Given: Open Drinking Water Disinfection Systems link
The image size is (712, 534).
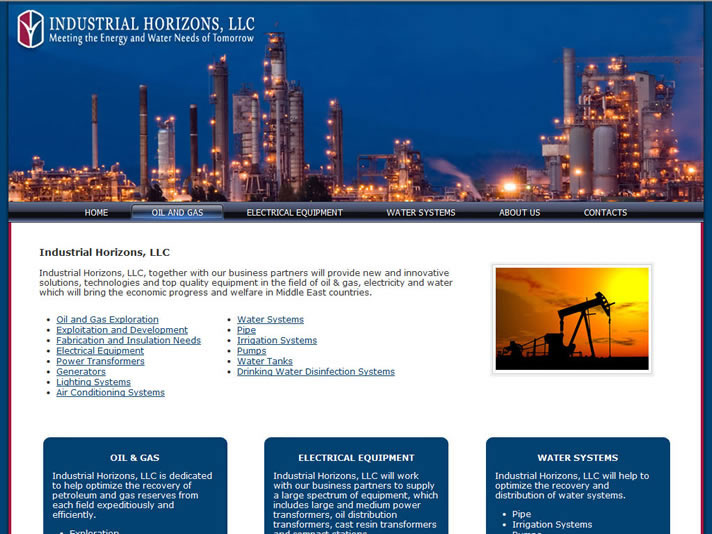Looking at the screenshot, I should [315, 372].
